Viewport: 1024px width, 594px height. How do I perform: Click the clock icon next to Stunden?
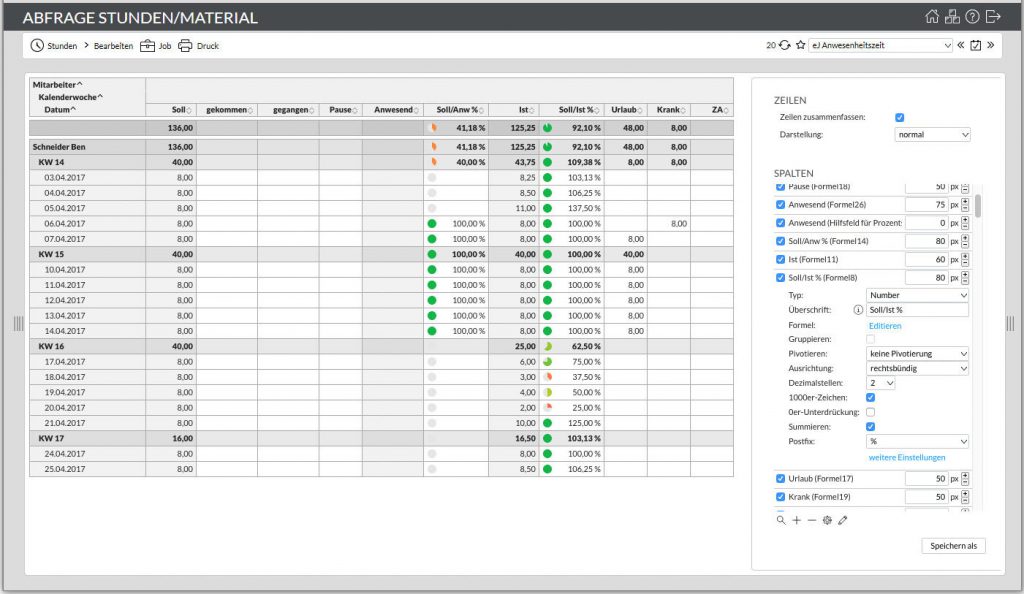click(37, 46)
